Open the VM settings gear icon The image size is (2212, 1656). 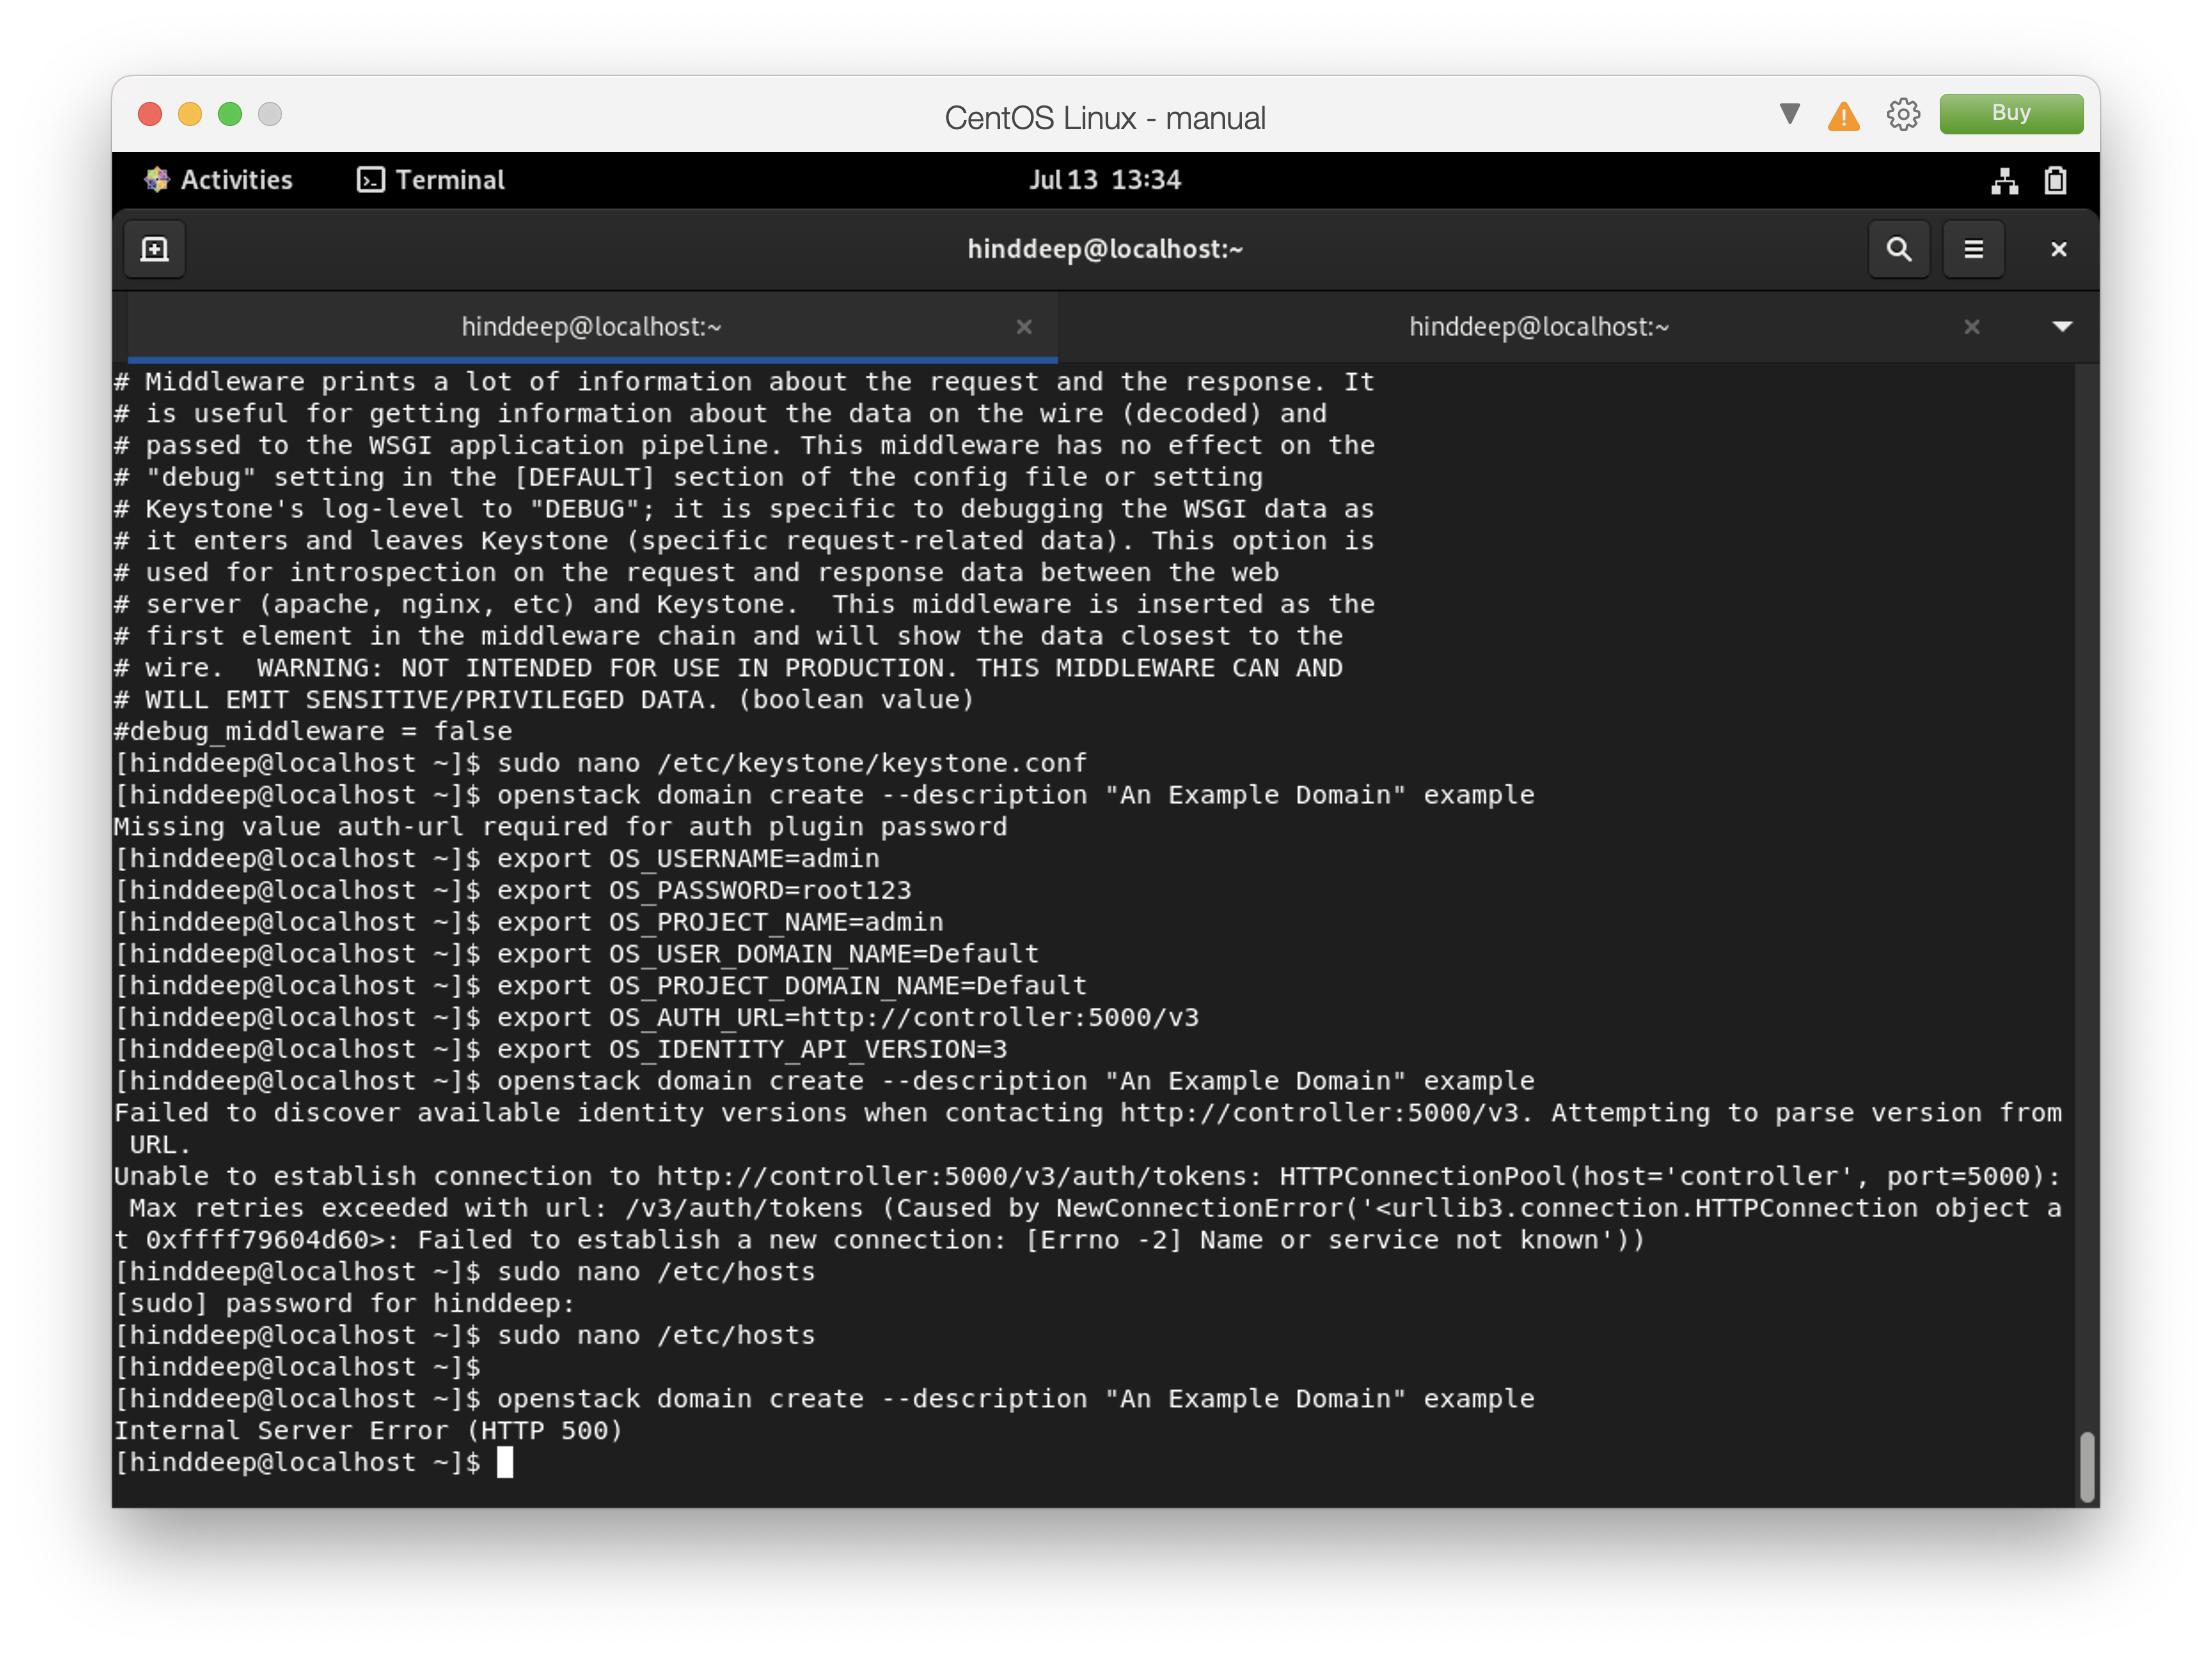click(1903, 115)
